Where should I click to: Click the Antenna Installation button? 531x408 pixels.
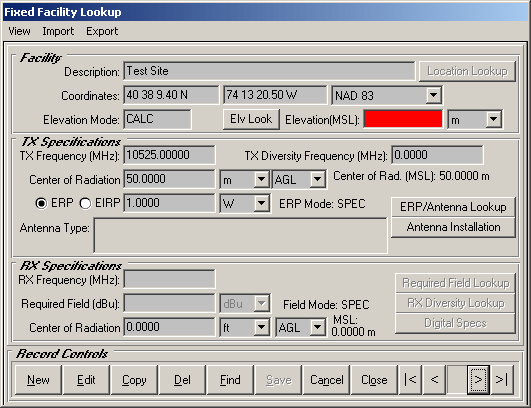[x=453, y=227]
